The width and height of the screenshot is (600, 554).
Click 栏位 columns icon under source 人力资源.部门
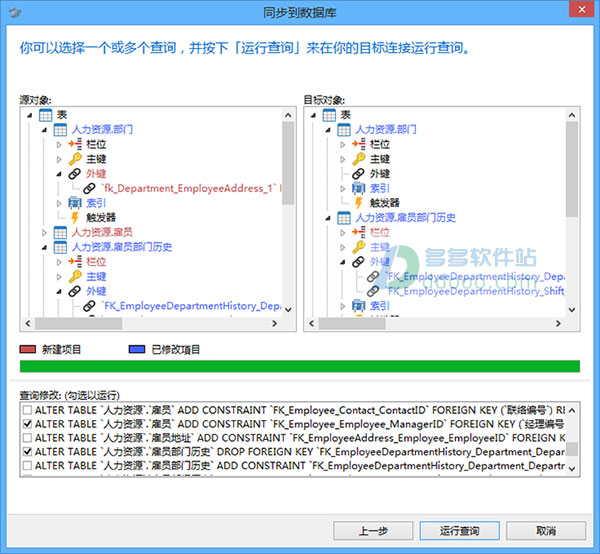point(75,144)
